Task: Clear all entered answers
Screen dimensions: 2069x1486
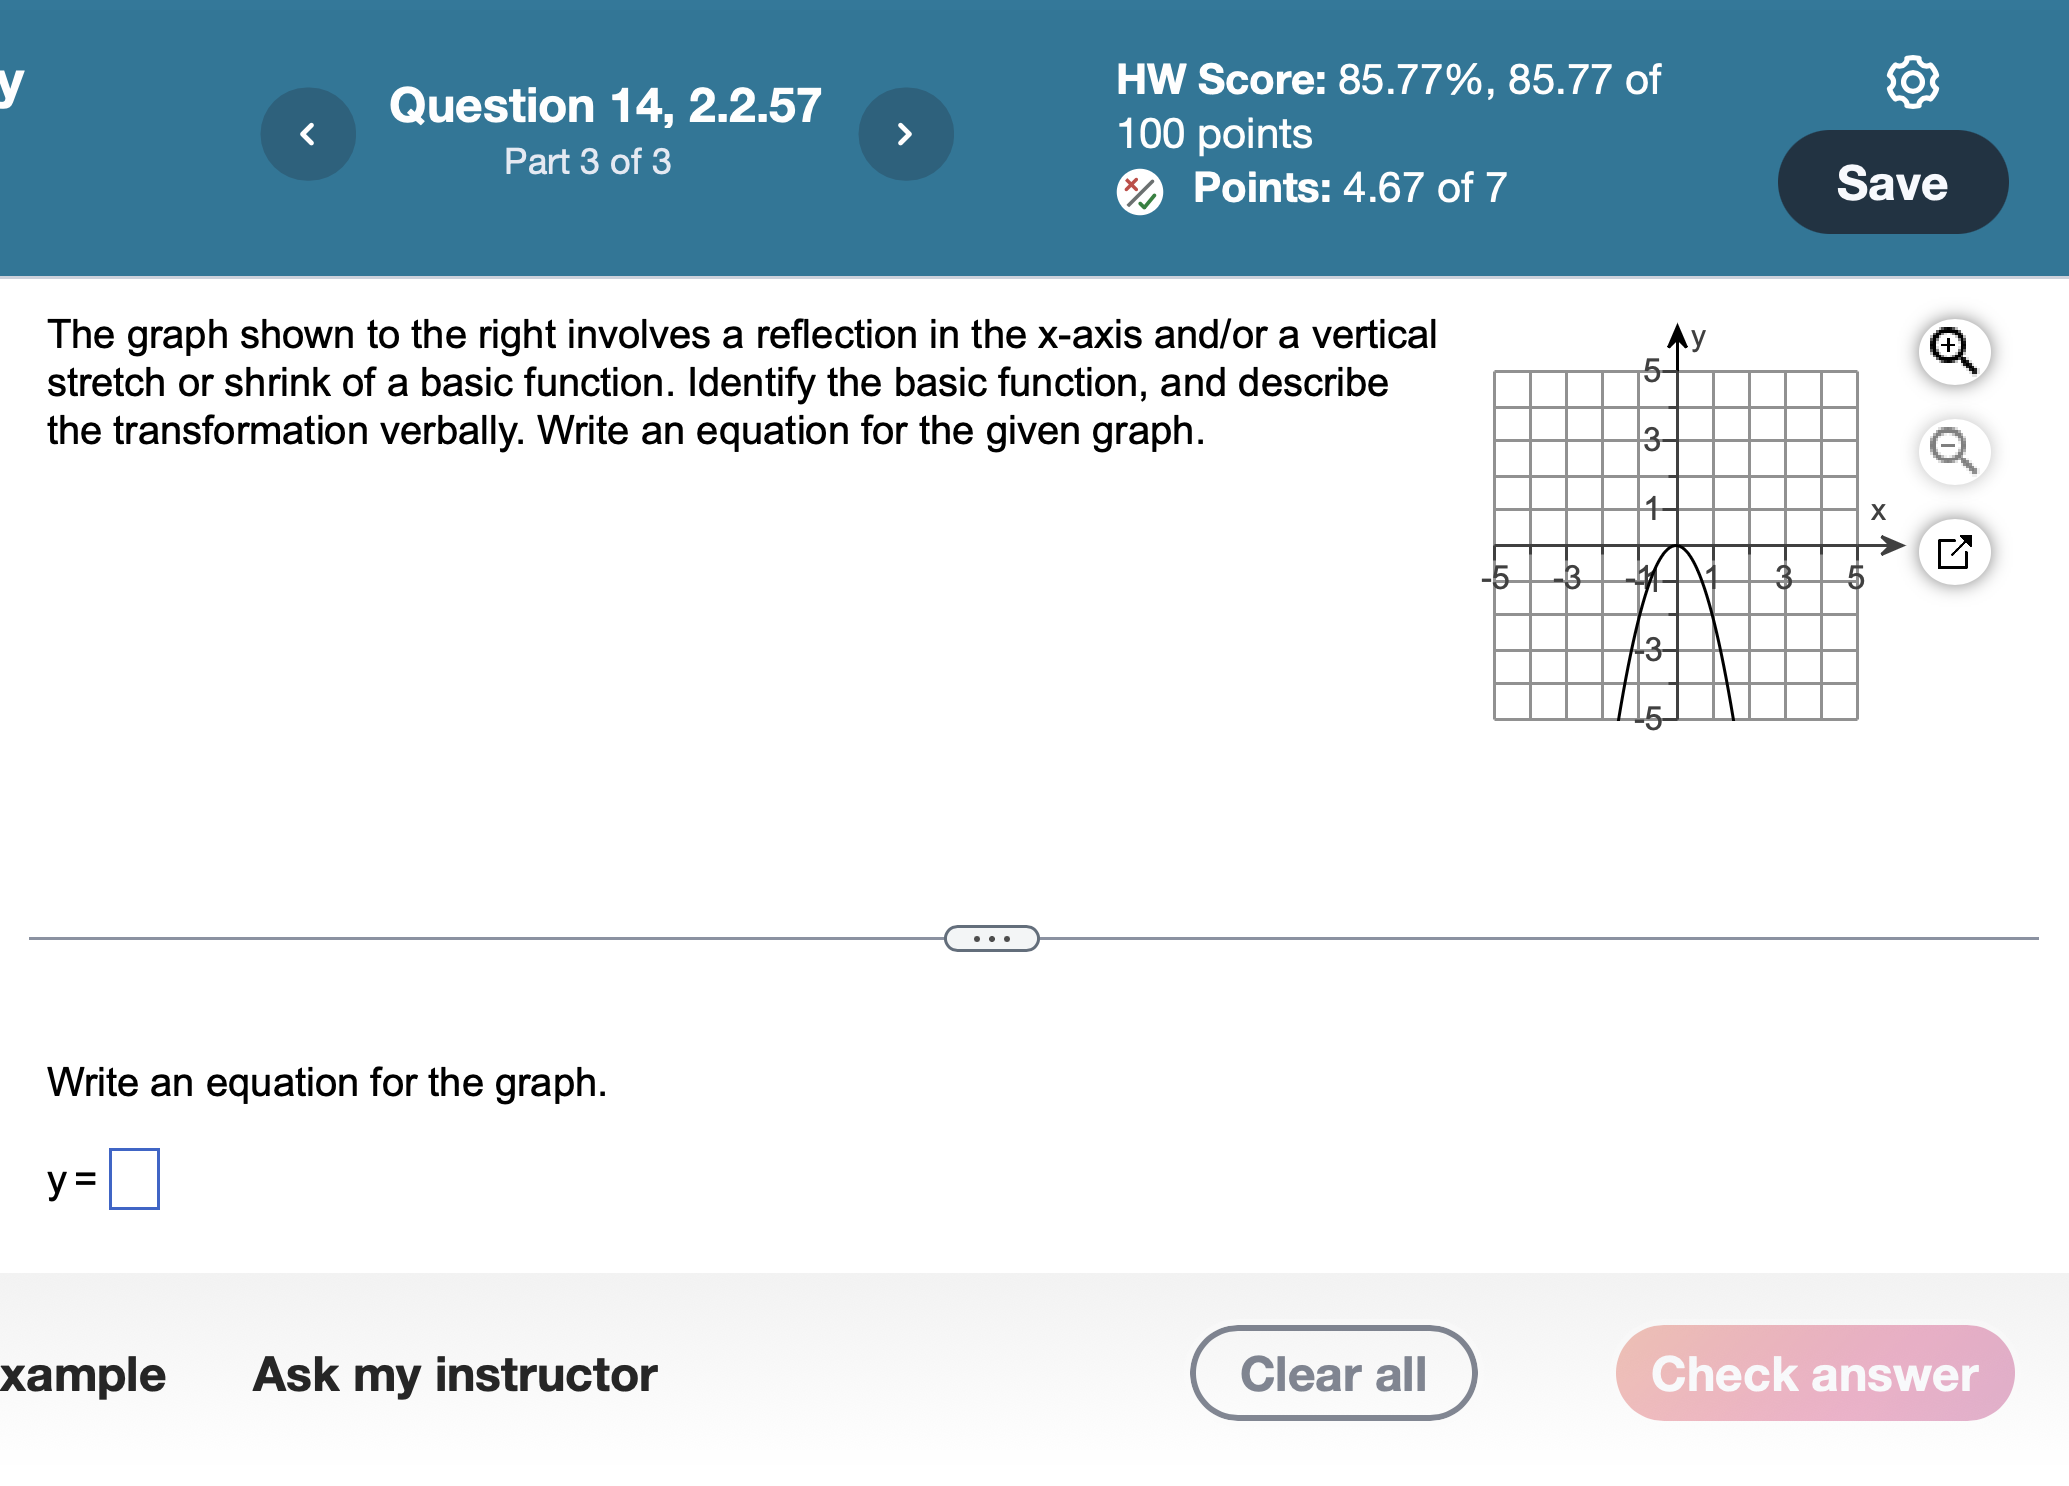Action: pos(1334,1373)
